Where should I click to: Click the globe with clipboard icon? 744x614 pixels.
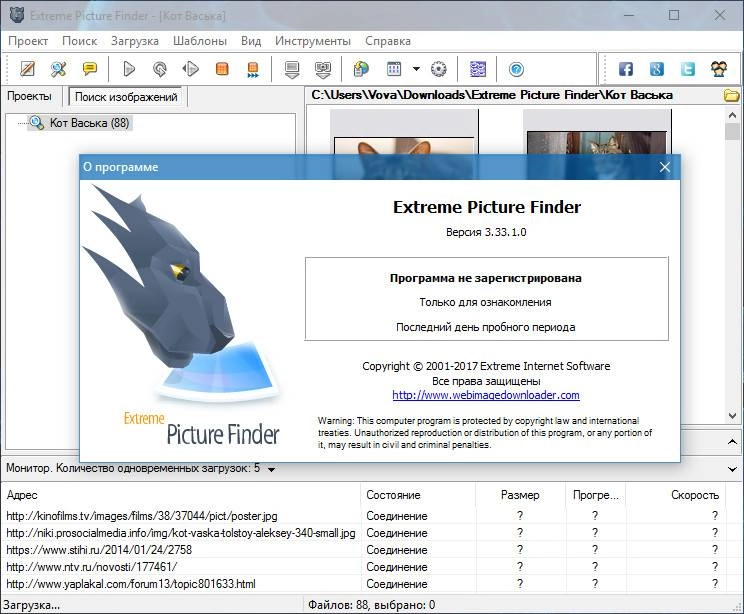coord(361,69)
